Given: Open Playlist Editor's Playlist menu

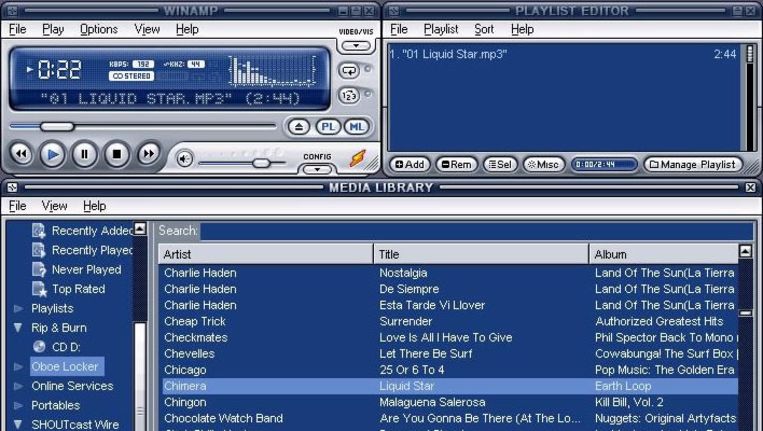Looking at the screenshot, I should (441, 29).
